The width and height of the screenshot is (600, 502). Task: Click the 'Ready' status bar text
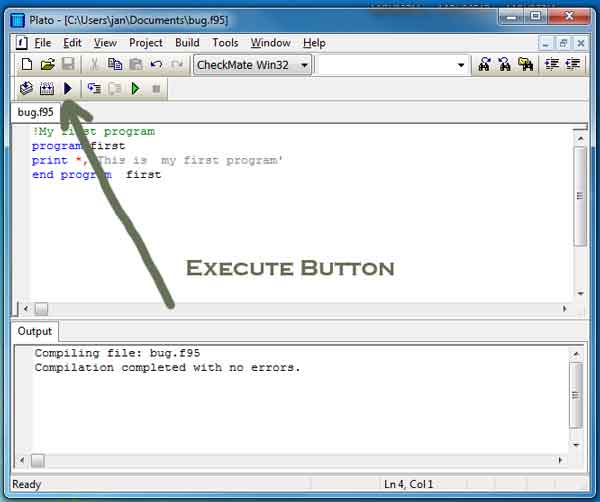[26, 484]
